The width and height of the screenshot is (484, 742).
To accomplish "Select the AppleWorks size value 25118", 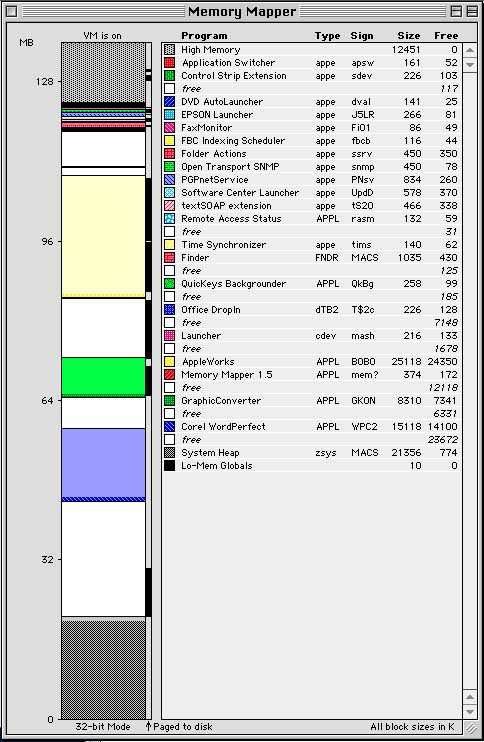I will pyautogui.click(x=406, y=362).
